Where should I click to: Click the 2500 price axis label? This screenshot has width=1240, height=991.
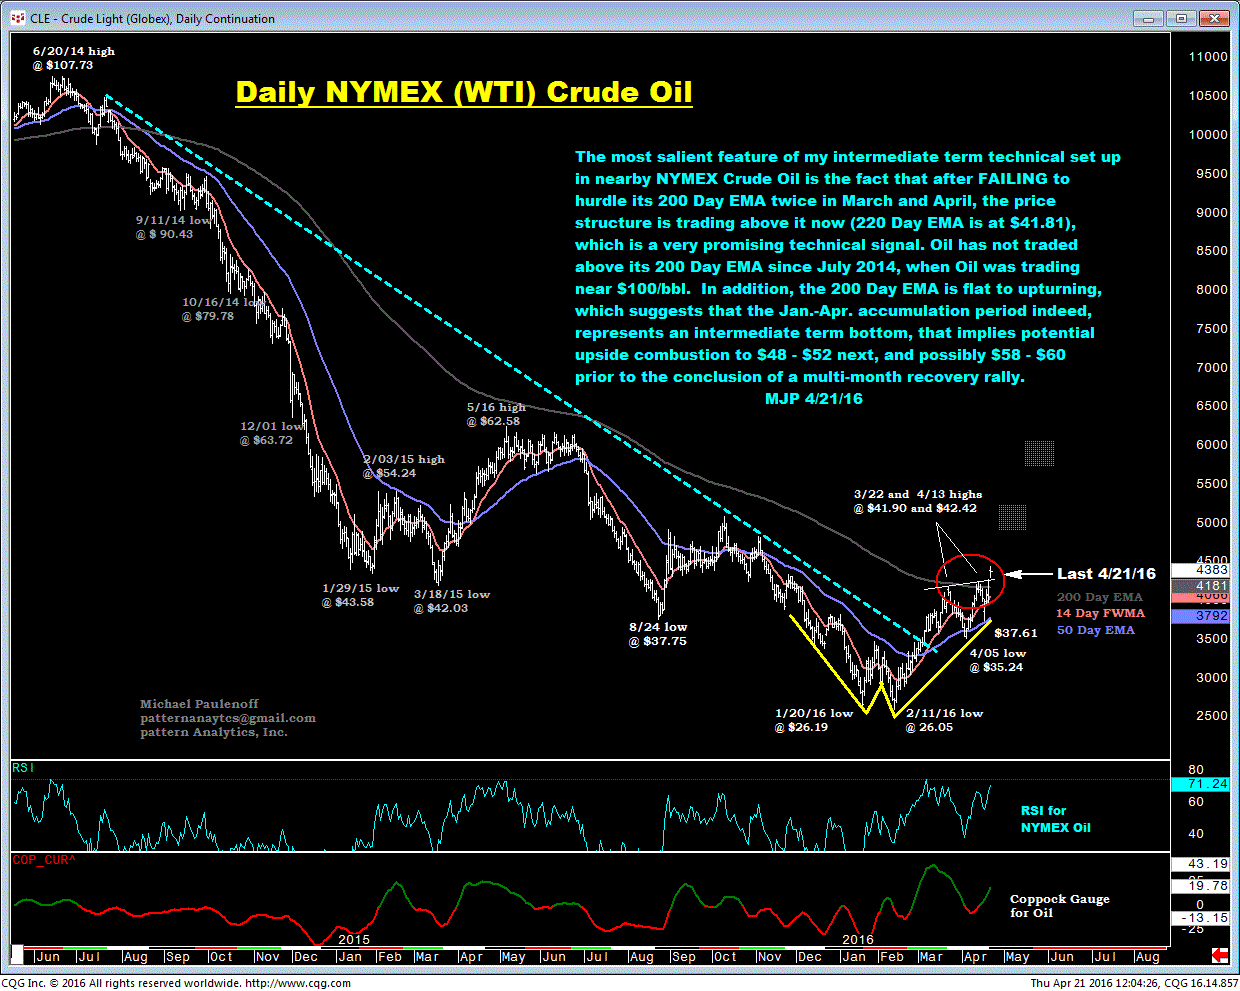tap(1212, 716)
